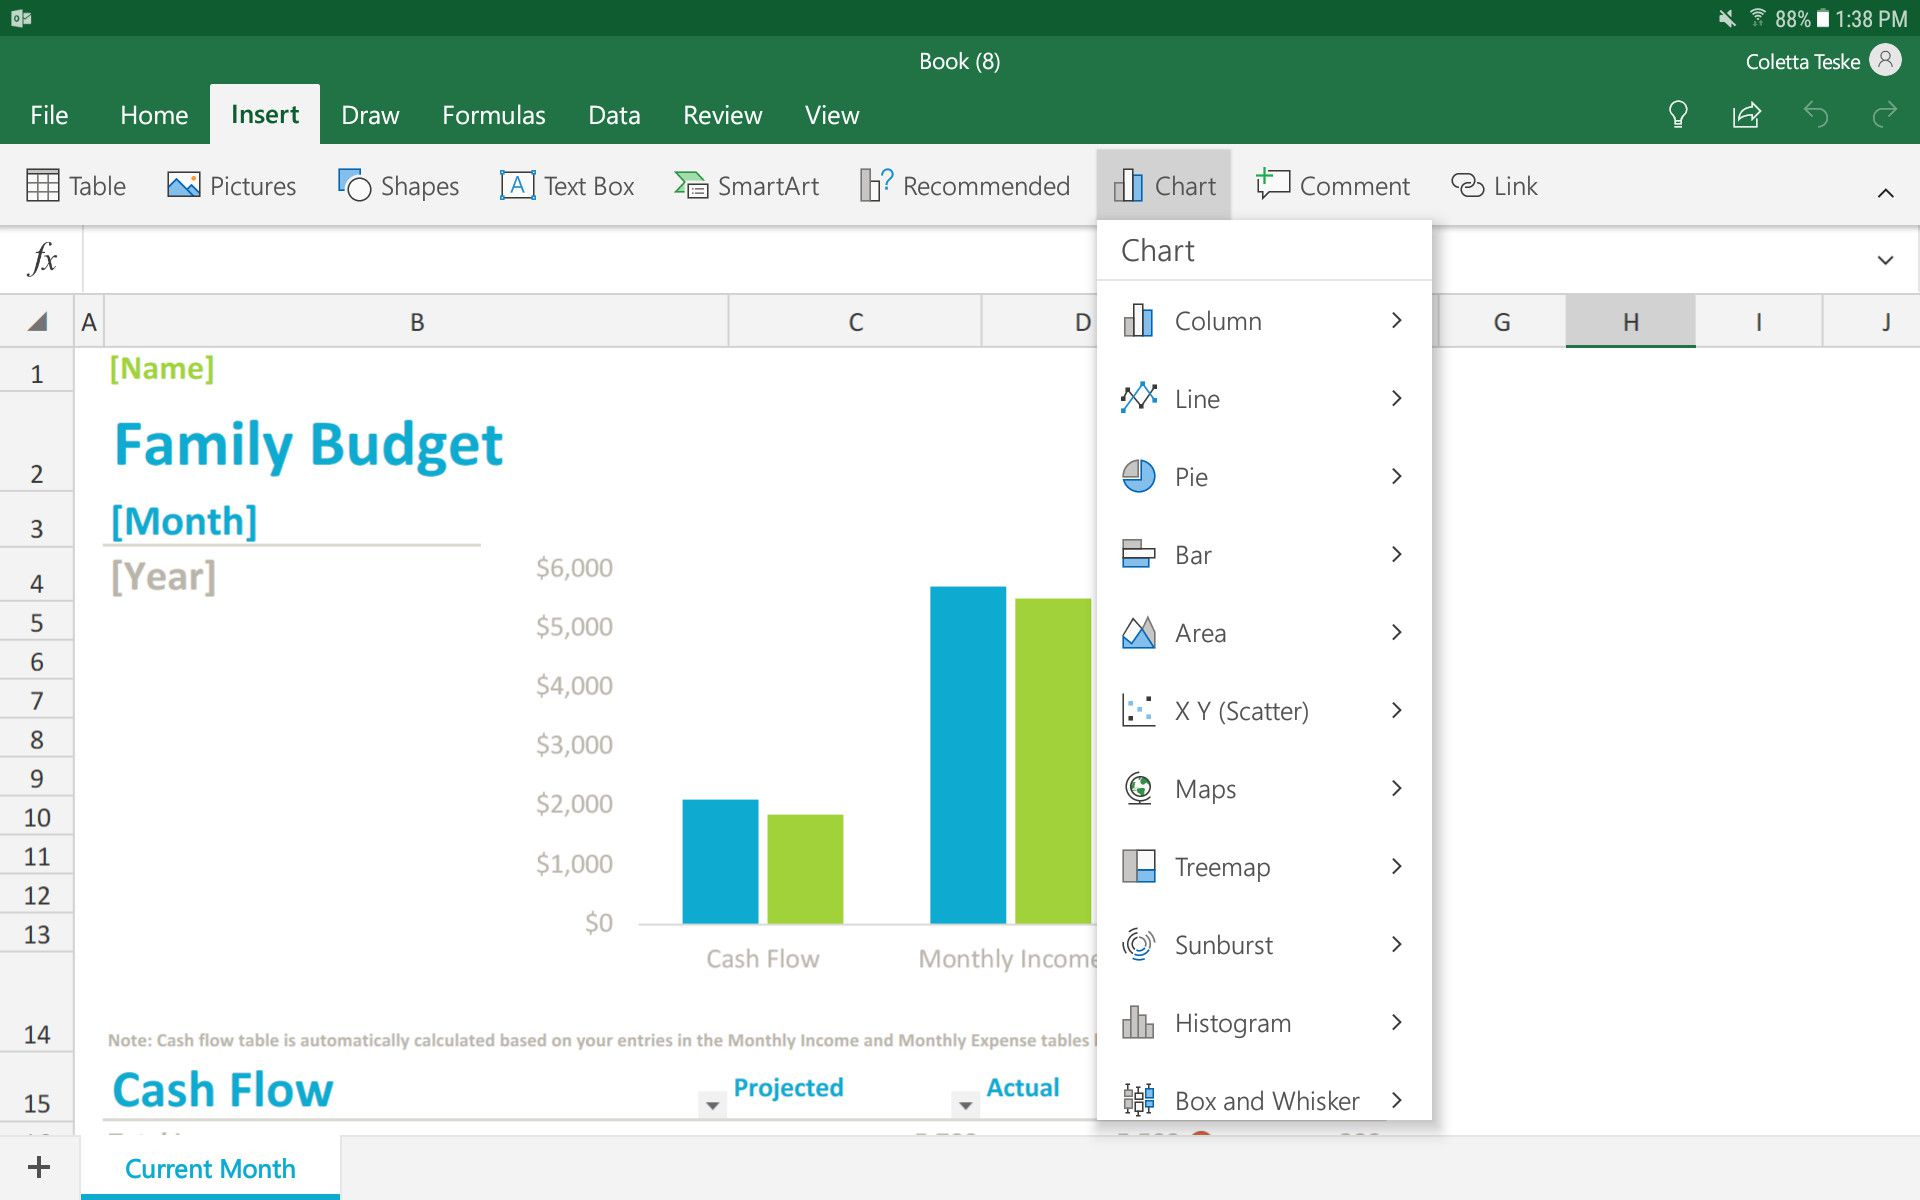The width and height of the screenshot is (1920, 1200).
Task: Open the Projected column filter dropdown
Action: click(x=712, y=1105)
